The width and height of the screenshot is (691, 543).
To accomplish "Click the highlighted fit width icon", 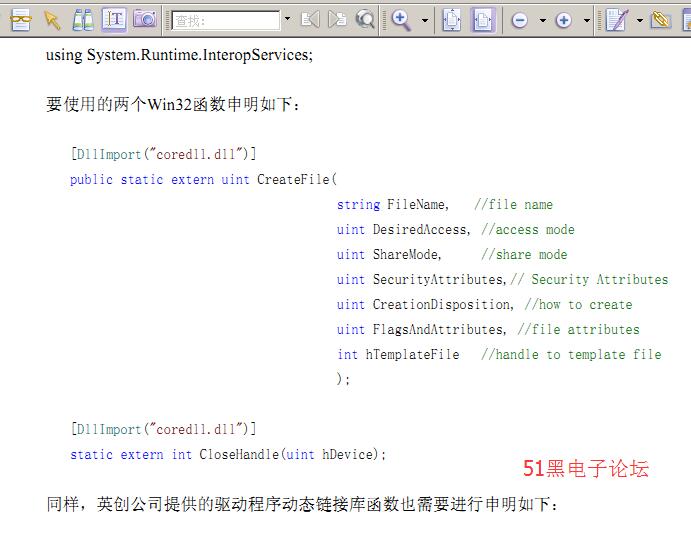I will [x=483, y=20].
